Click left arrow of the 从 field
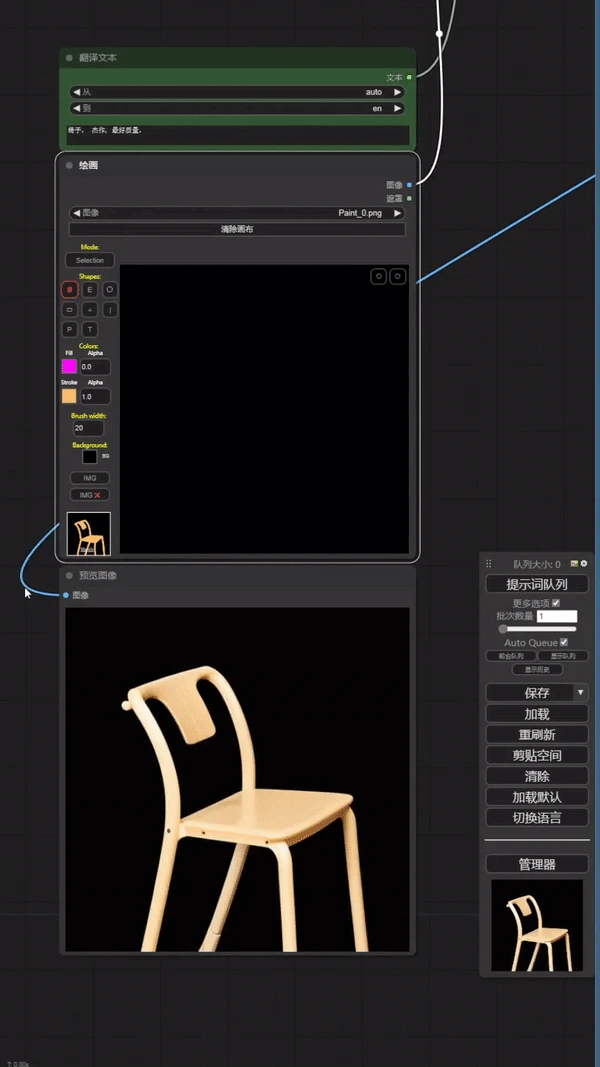 pyautogui.click(x=75, y=92)
